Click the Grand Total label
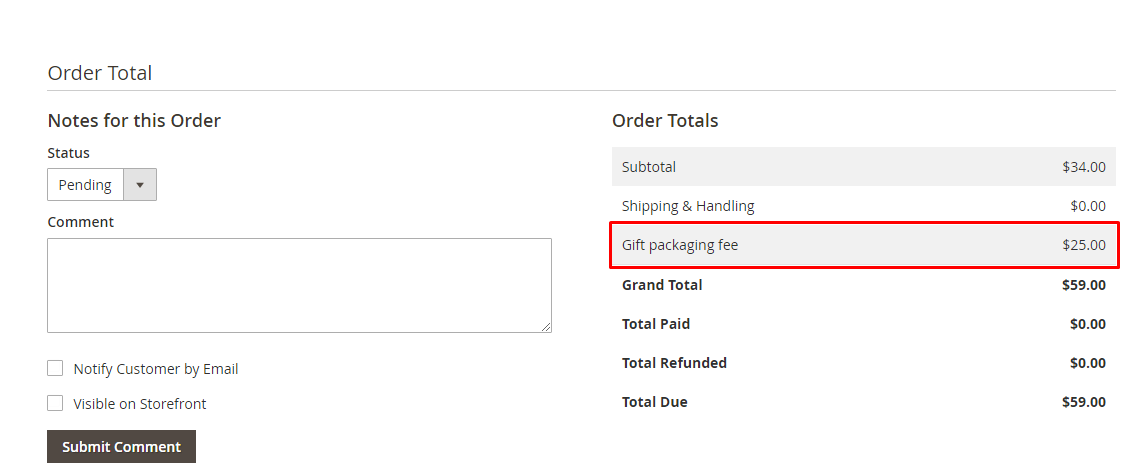Viewport: 1138px width, 474px height. (662, 285)
